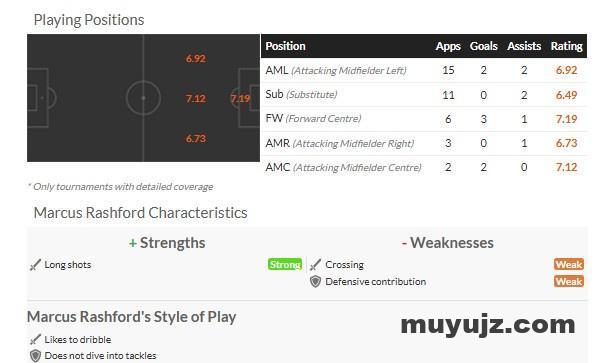This screenshot has height=363, width=600.
Task: Click the sword icon next to Crossing
Action: 315,265
